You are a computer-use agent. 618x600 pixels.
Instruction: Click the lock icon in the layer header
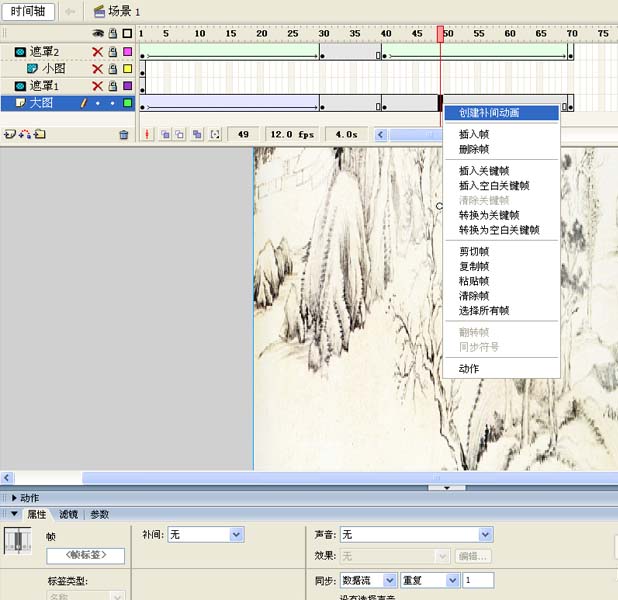113,33
